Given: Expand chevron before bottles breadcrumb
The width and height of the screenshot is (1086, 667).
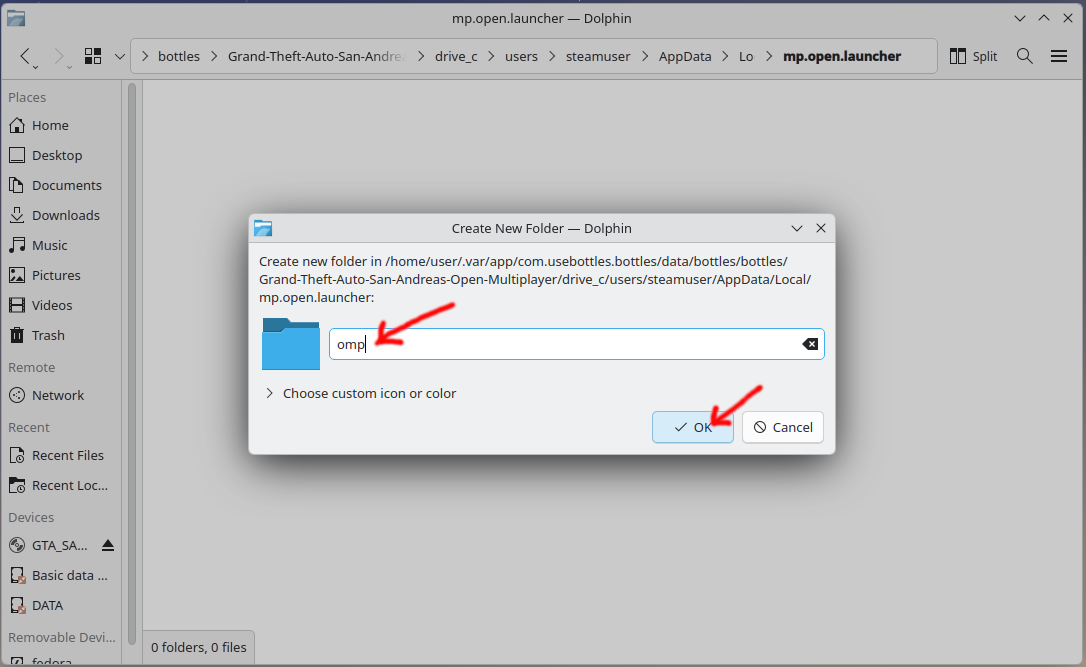Looking at the screenshot, I should (145, 56).
